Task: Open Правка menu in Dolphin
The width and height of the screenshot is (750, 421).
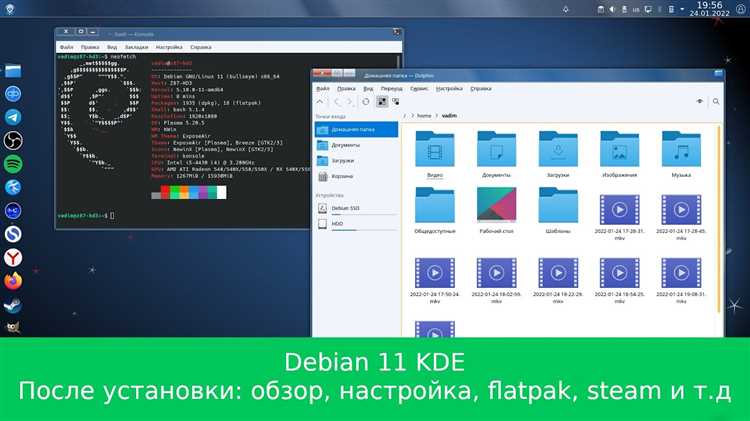Action: 346,89
